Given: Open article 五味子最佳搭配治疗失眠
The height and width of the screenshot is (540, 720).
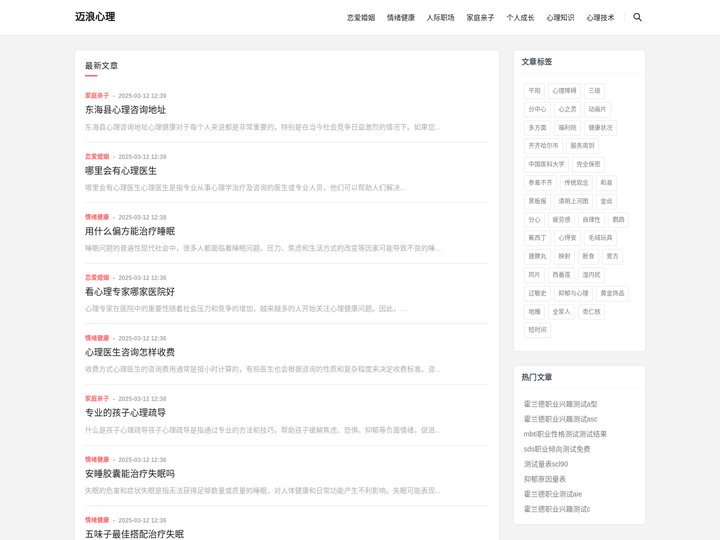Looking at the screenshot, I should [135, 534].
